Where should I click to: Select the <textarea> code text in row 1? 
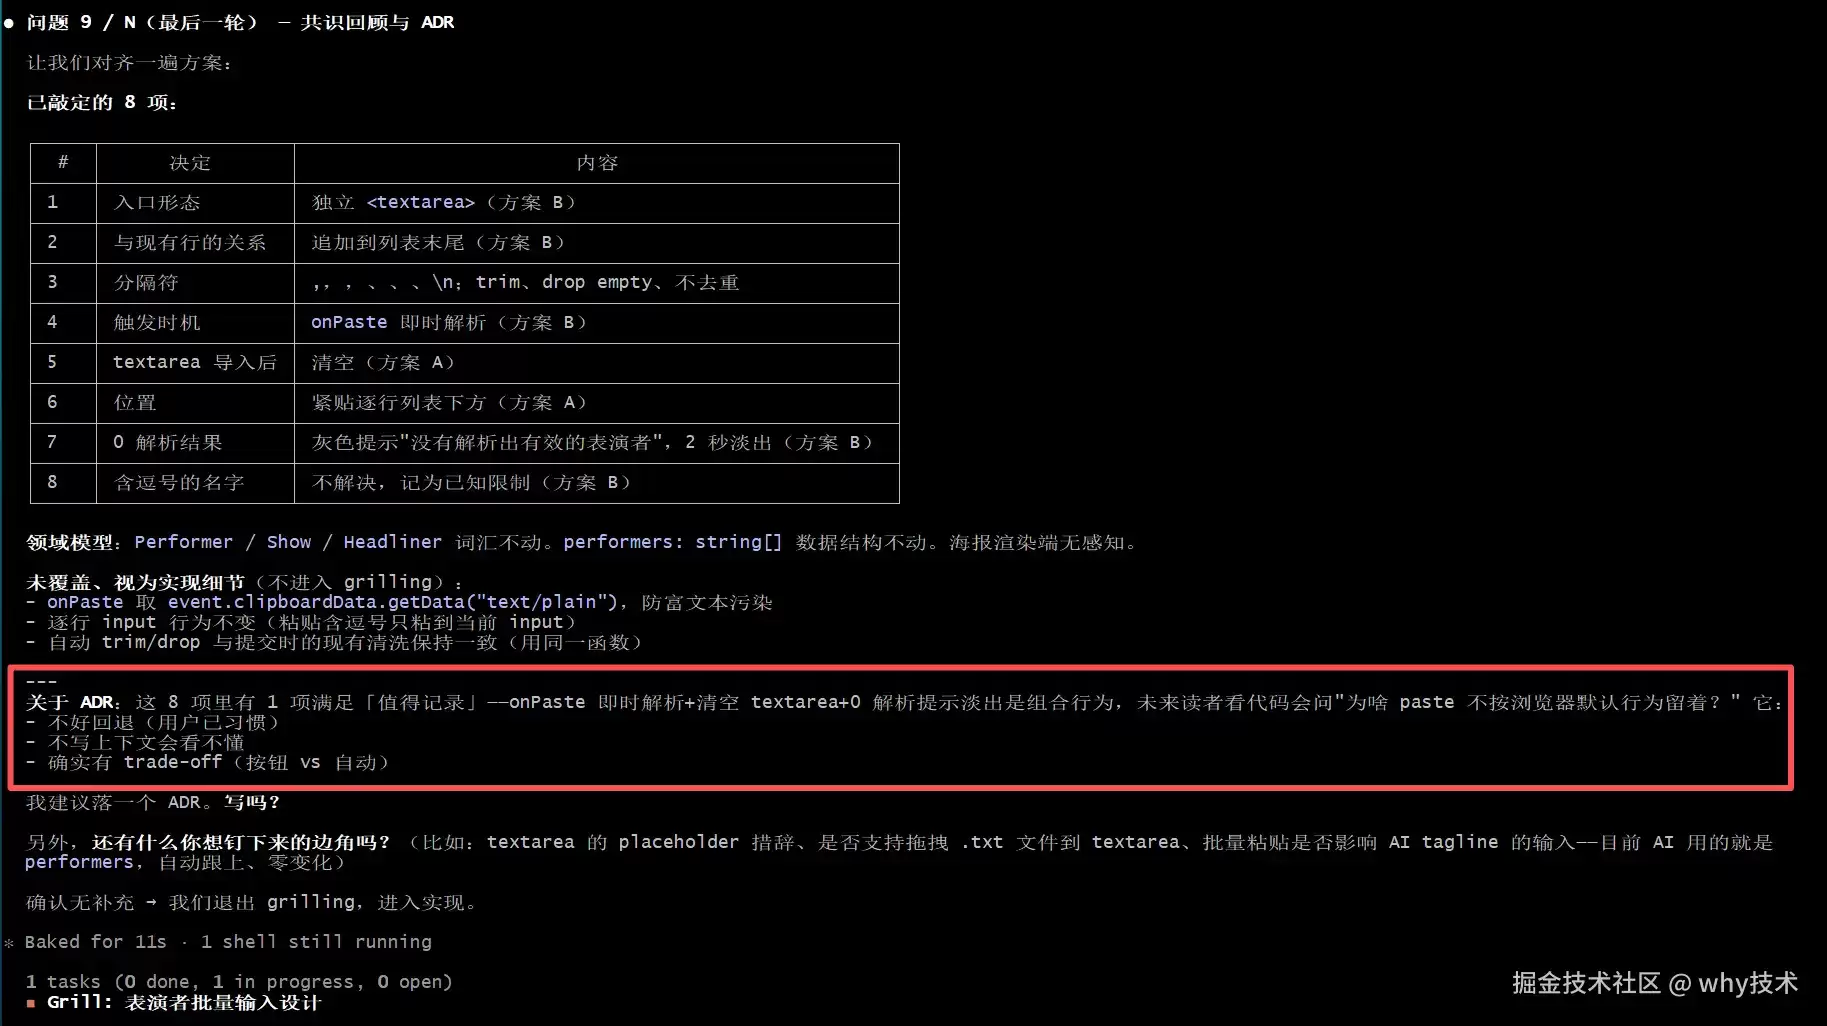(x=421, y=202)
